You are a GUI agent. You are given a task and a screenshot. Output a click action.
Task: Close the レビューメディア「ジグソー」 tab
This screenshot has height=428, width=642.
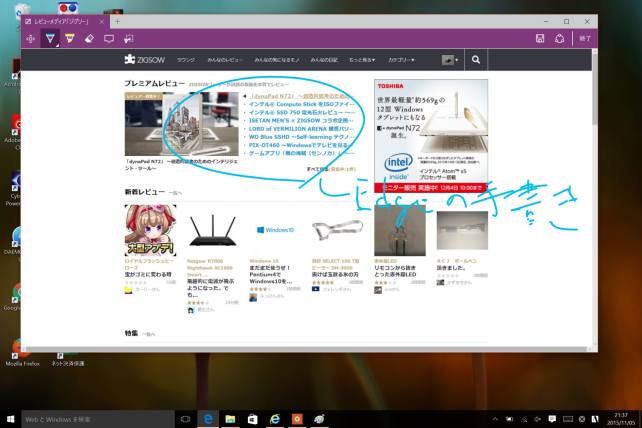[x=102, y=22]
